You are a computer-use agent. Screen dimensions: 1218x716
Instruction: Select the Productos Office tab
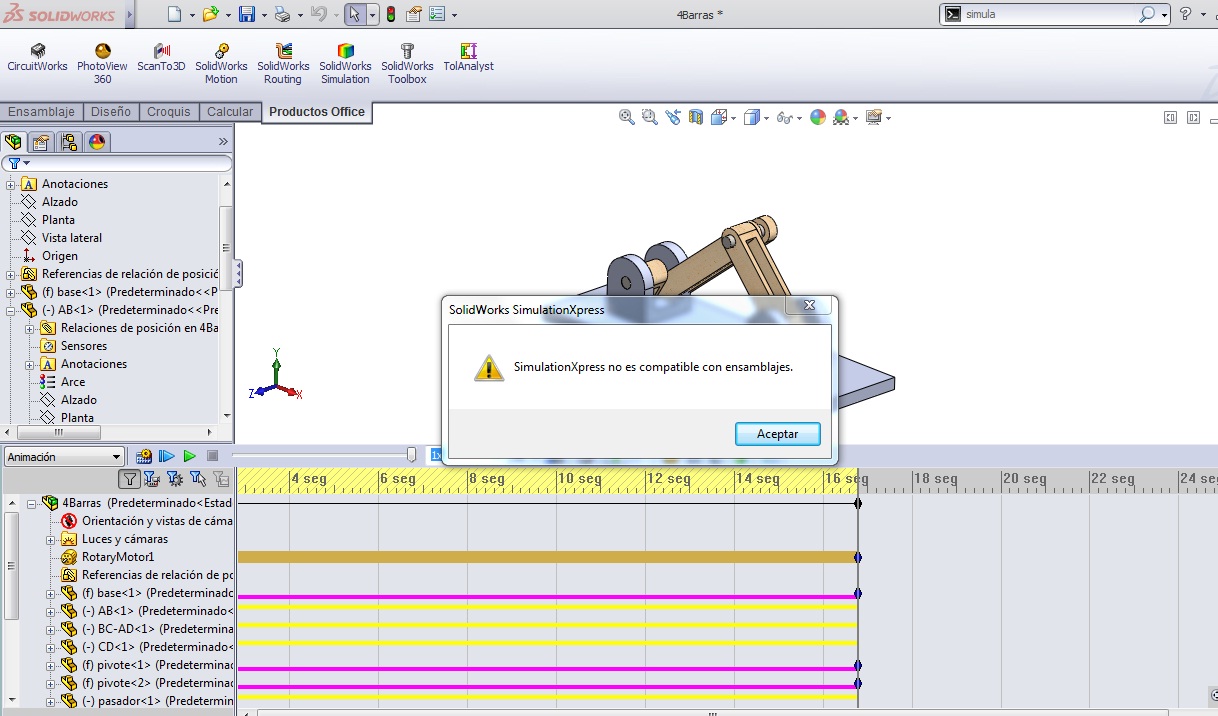317,112
